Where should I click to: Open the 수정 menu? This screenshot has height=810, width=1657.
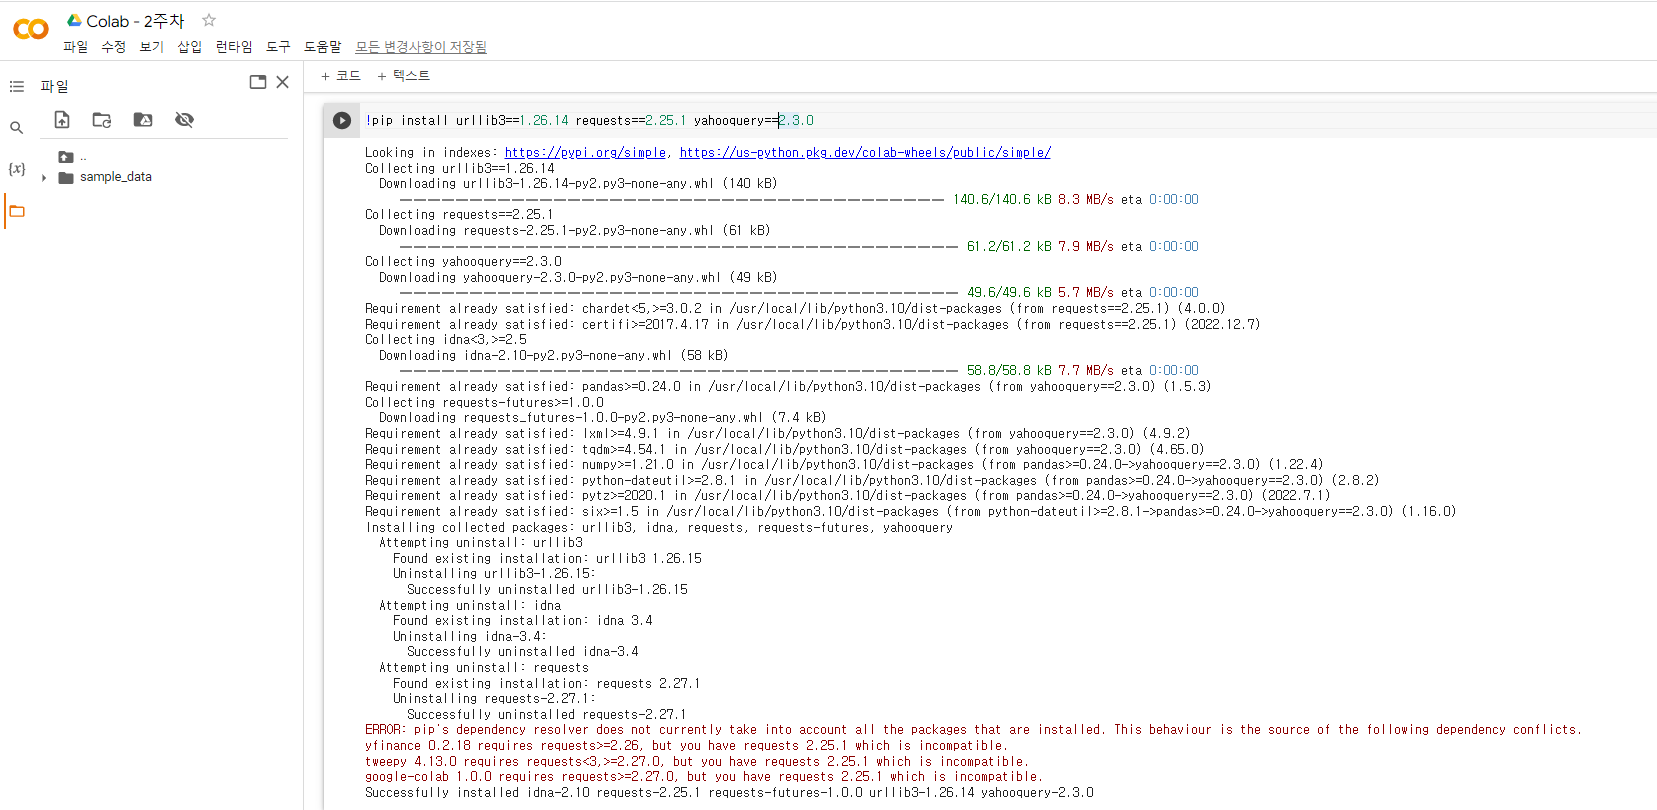113,47
